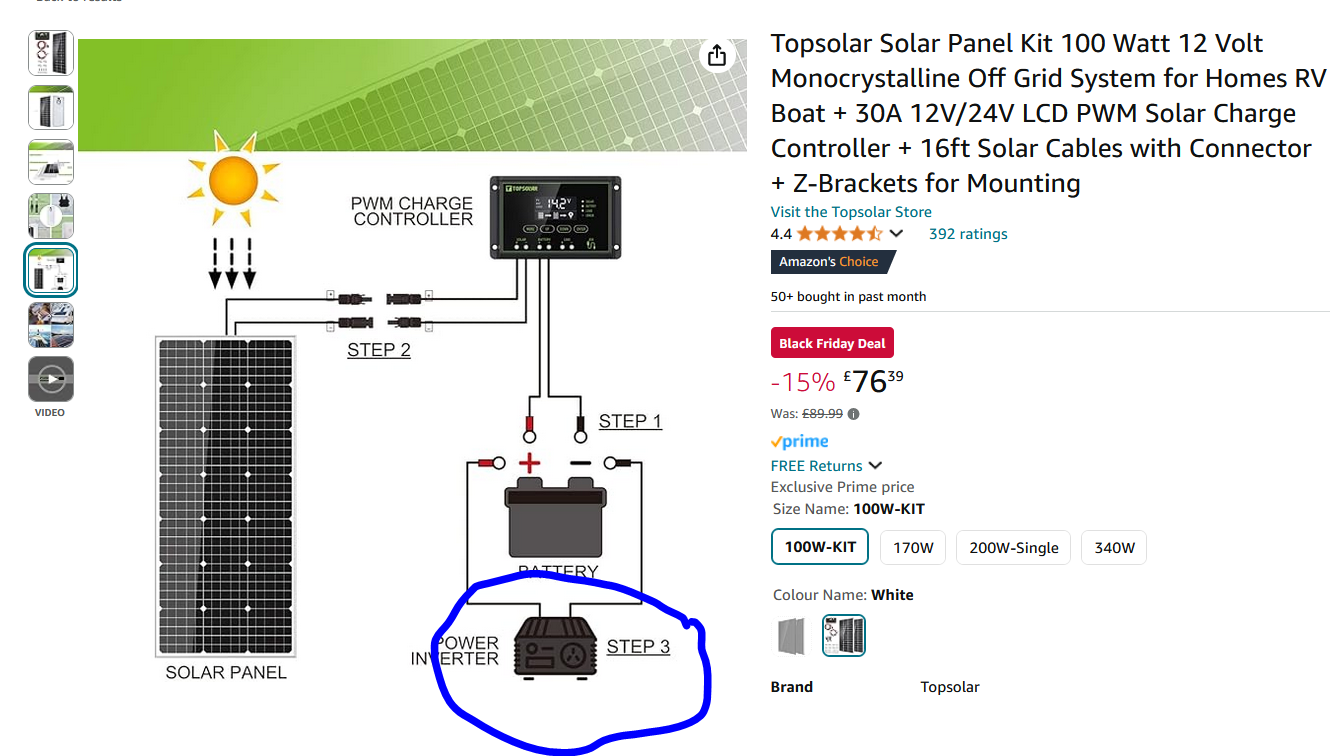The width and height of the screenshot is (1336, 756).
Task: Choose the 340W size option
Action: pos(1114,548)
